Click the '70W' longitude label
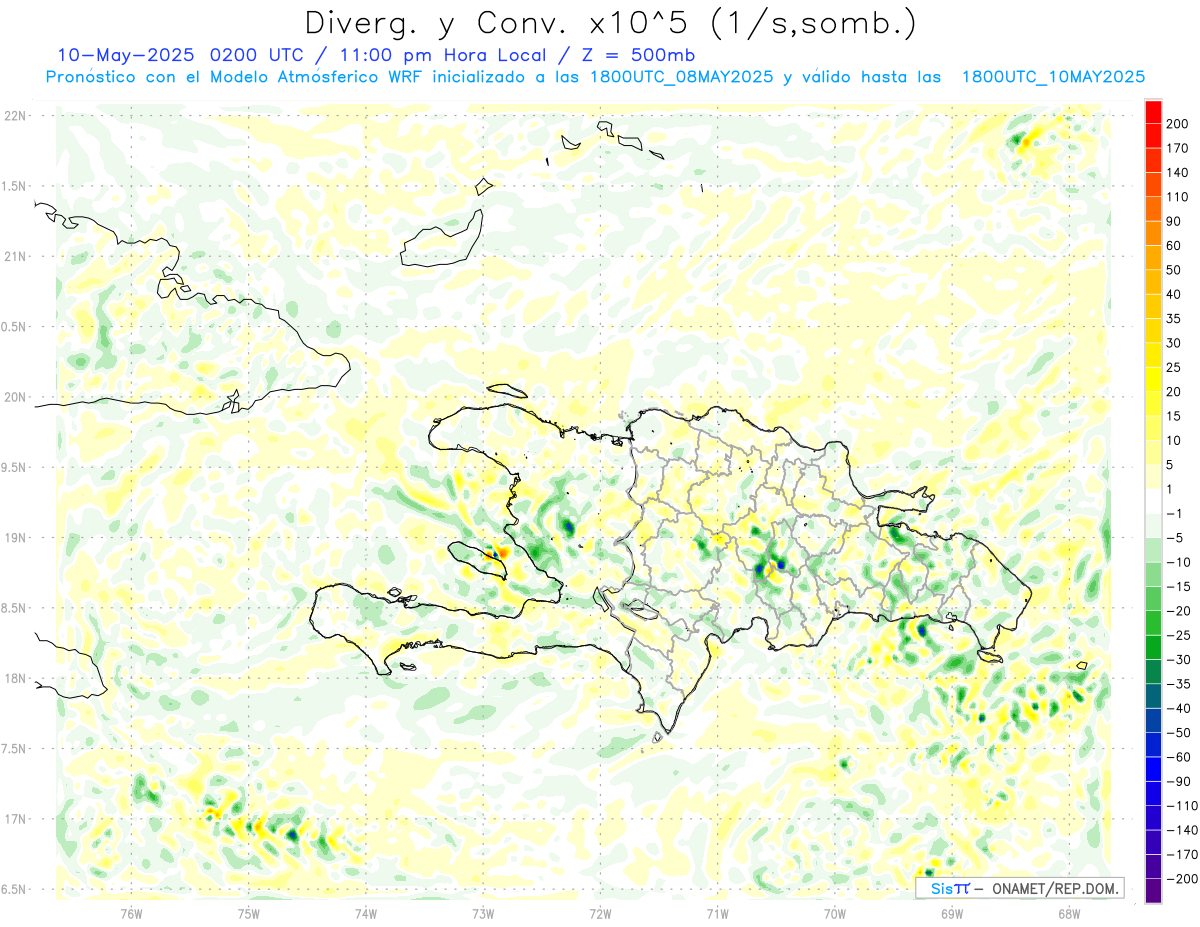Image resolution: width=1200 pixels, height=927 pixels. coord(835,914)
